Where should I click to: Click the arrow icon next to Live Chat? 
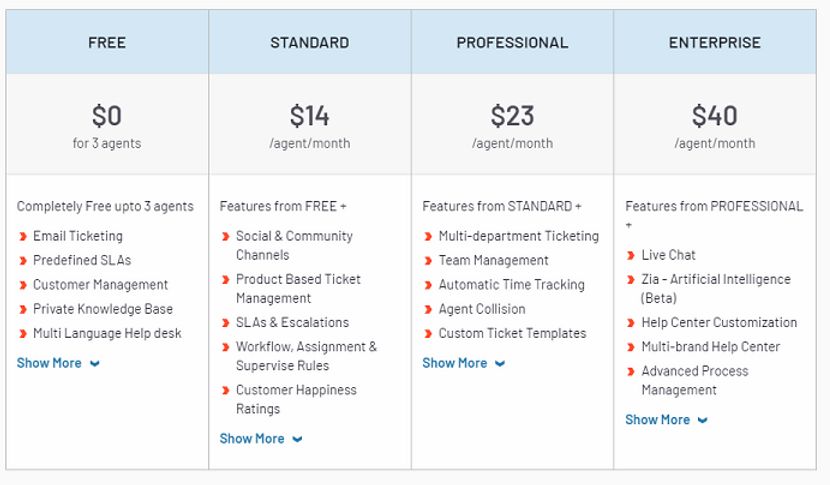click(631, 256)
